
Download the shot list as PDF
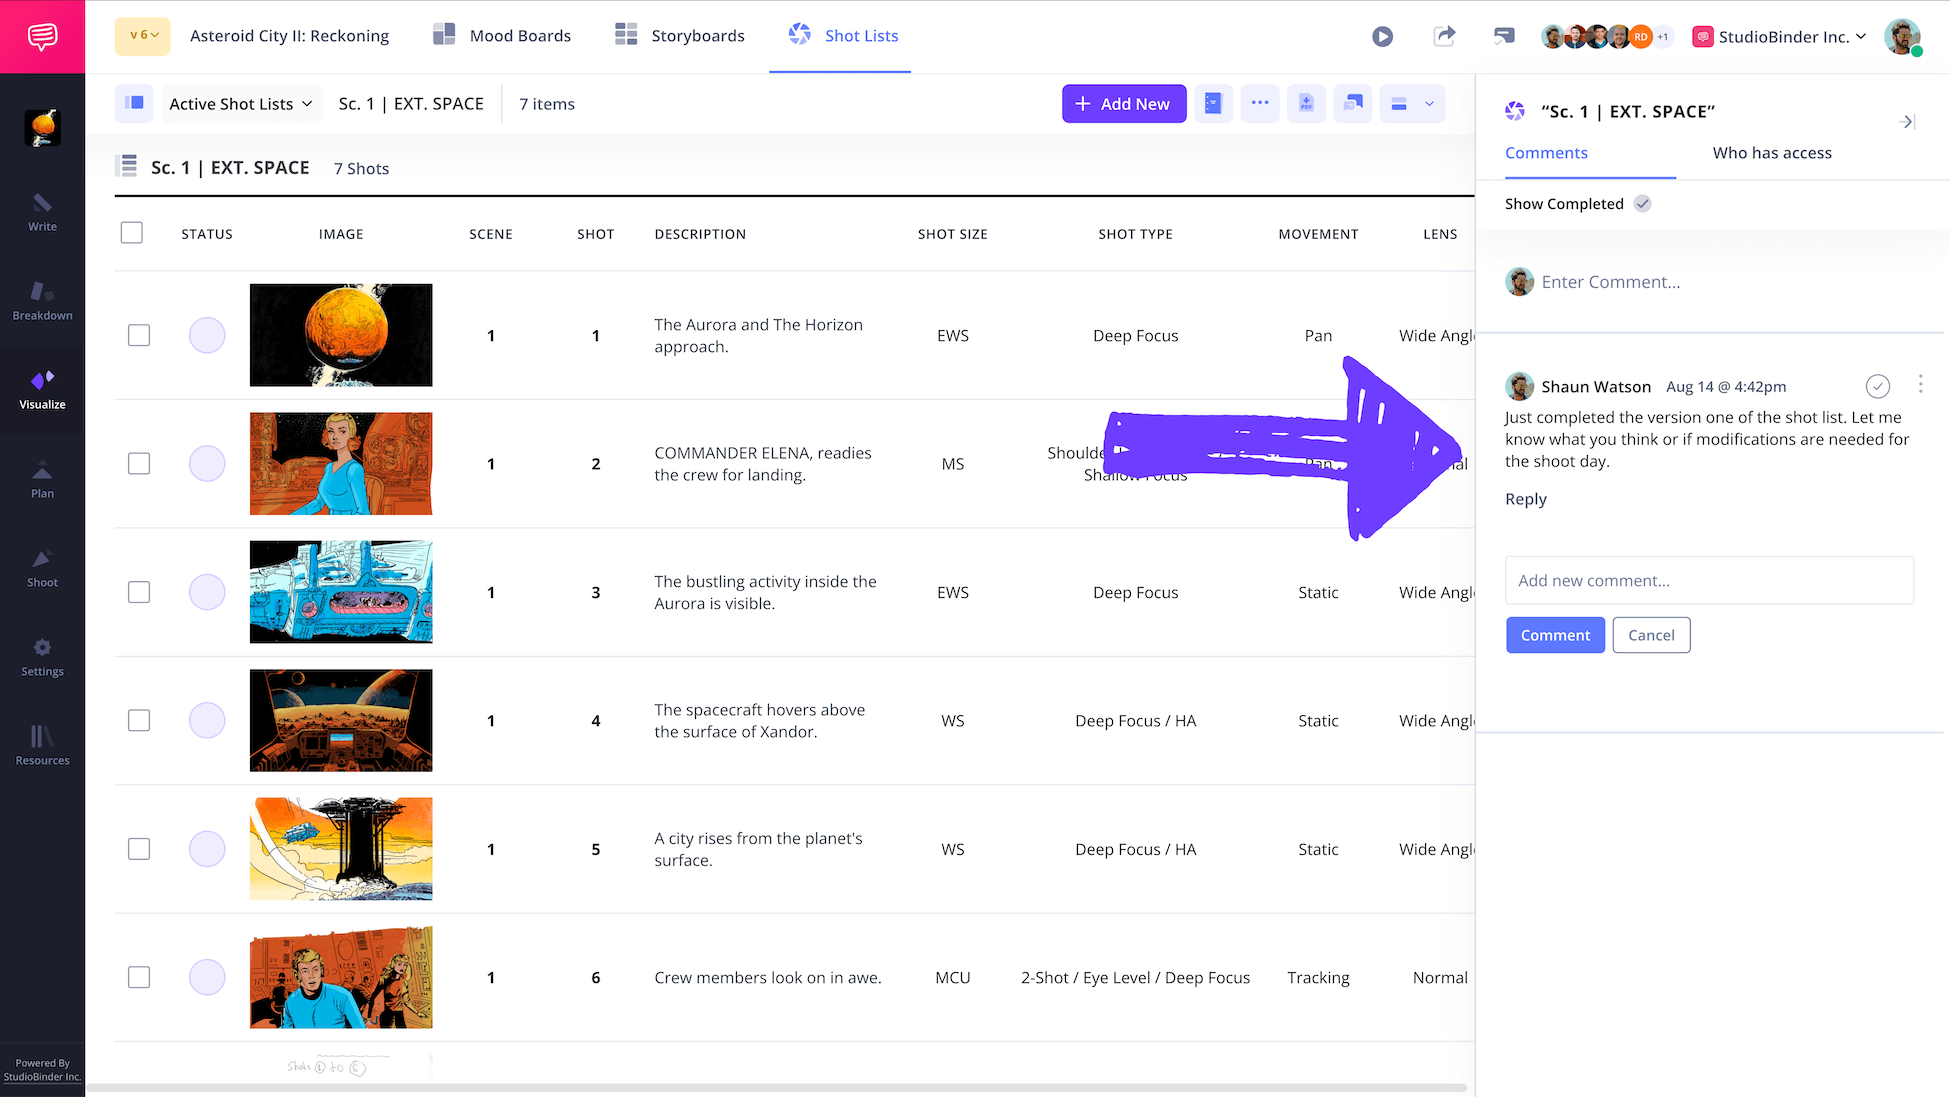coord(1306,104)
